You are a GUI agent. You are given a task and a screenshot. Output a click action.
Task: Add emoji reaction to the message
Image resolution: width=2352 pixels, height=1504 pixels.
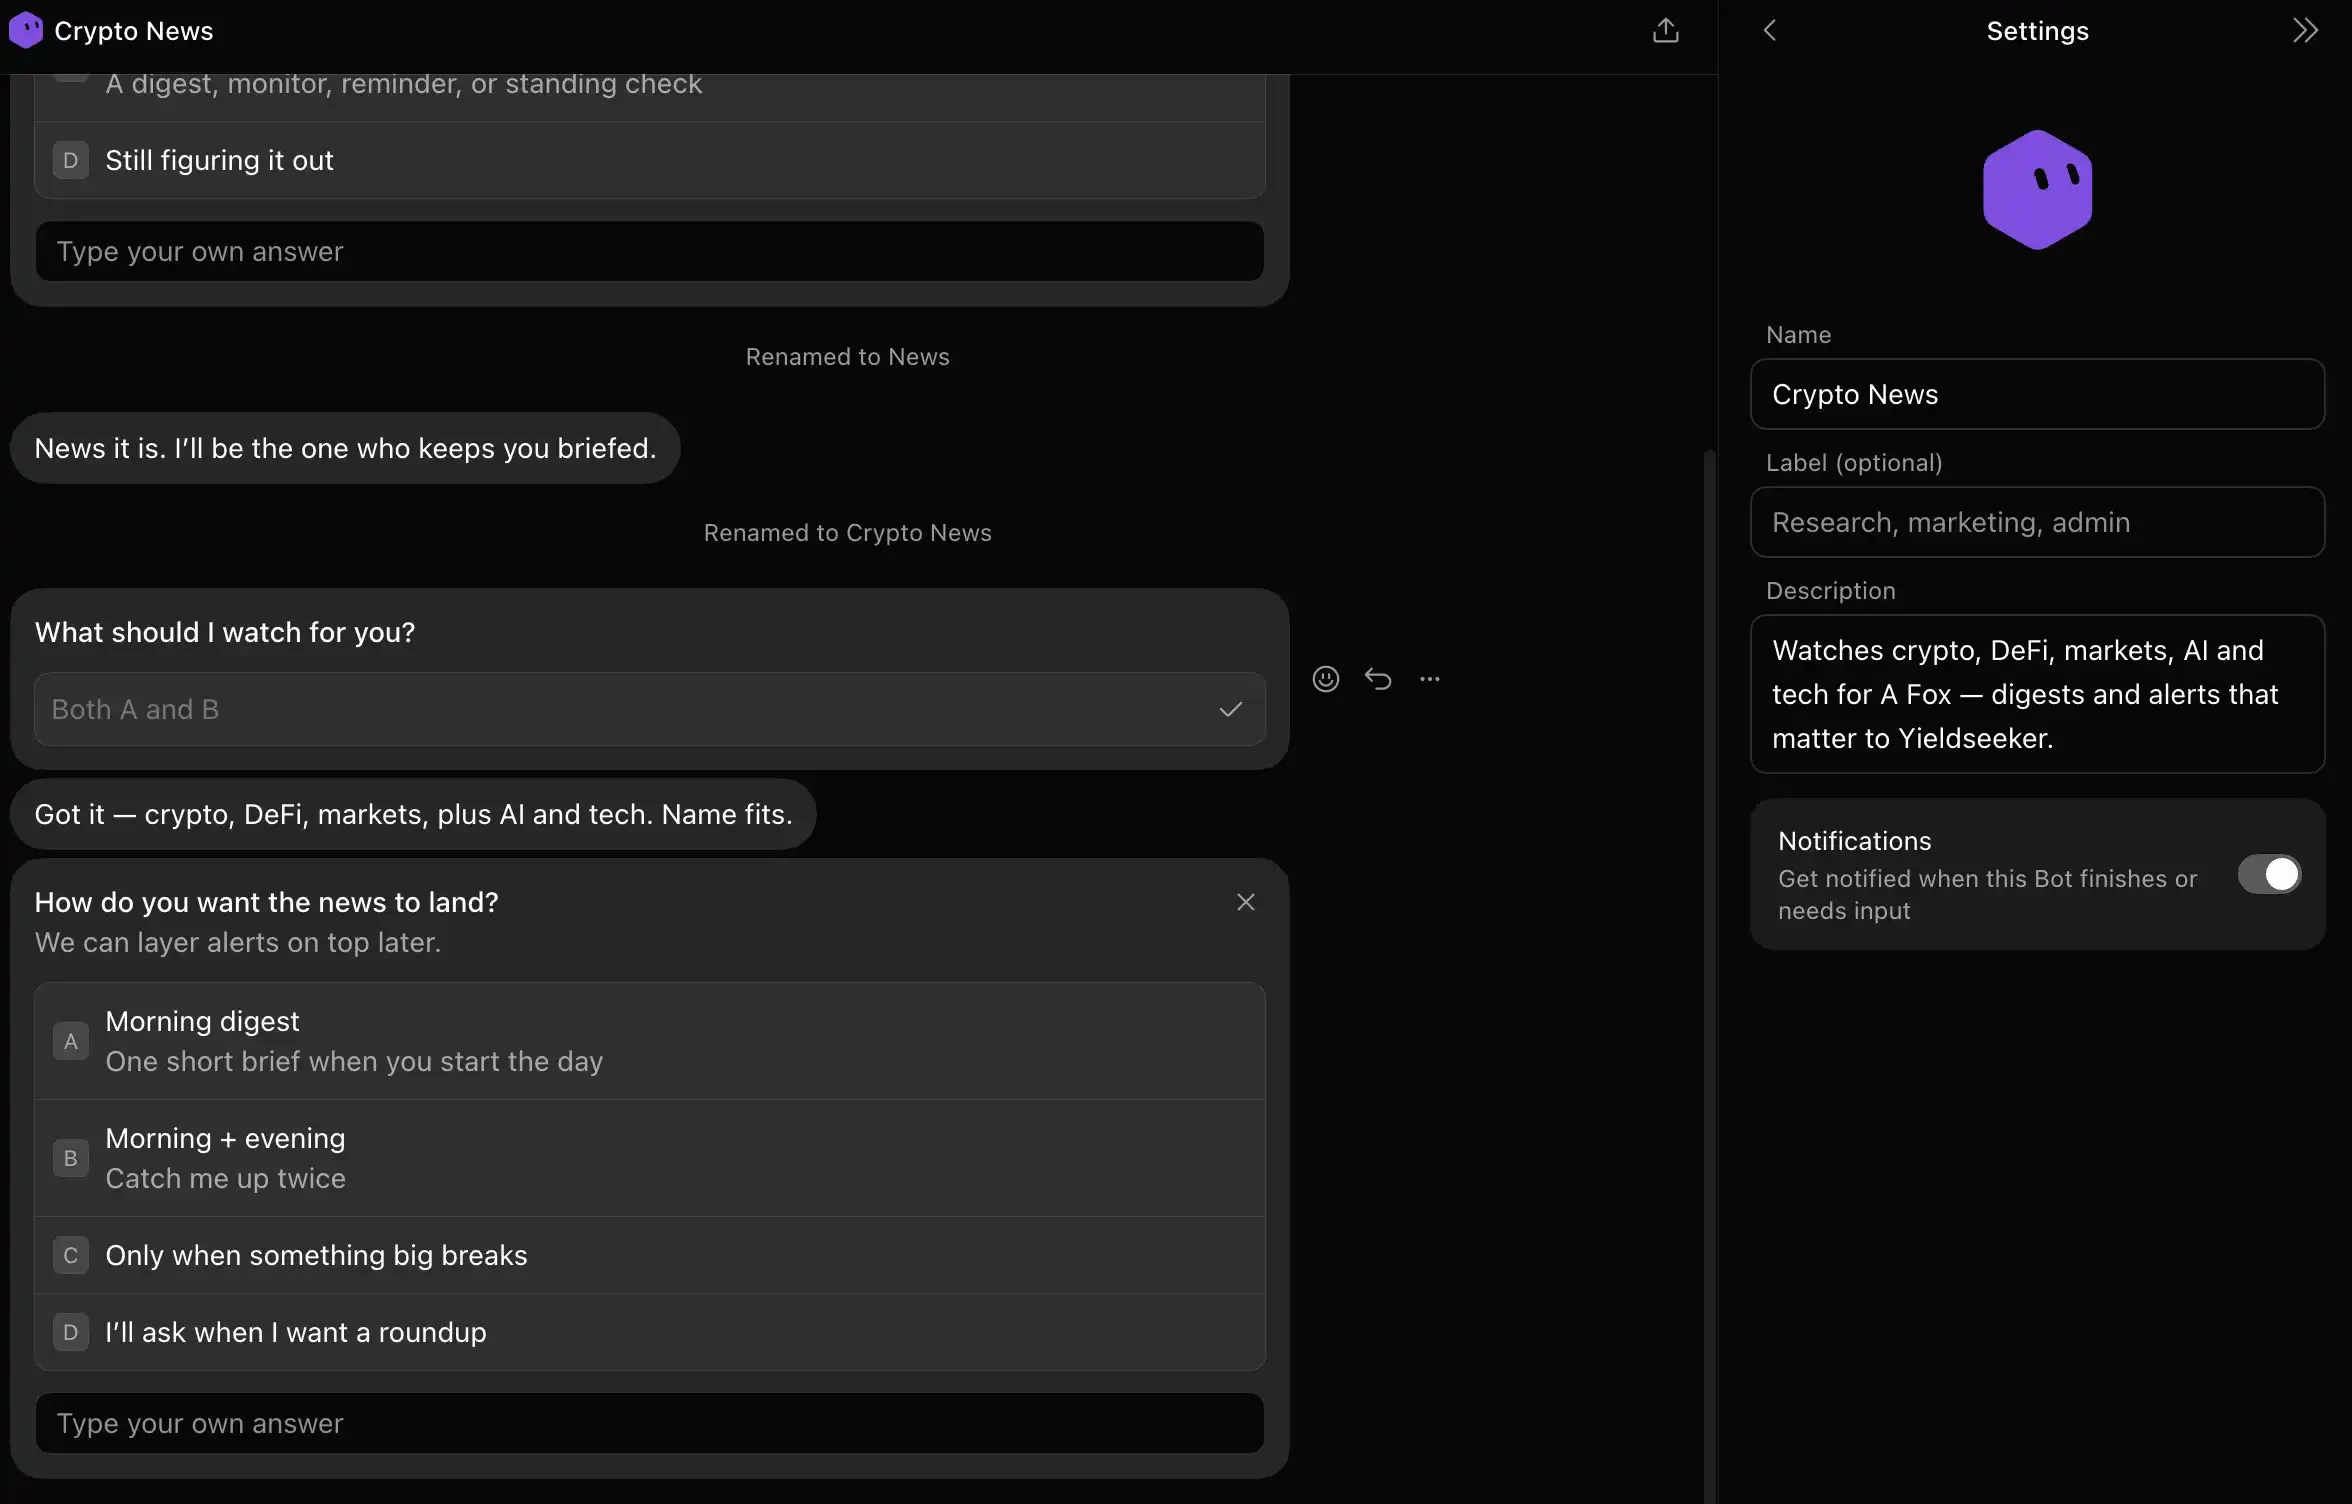(x=1325, y=679)
